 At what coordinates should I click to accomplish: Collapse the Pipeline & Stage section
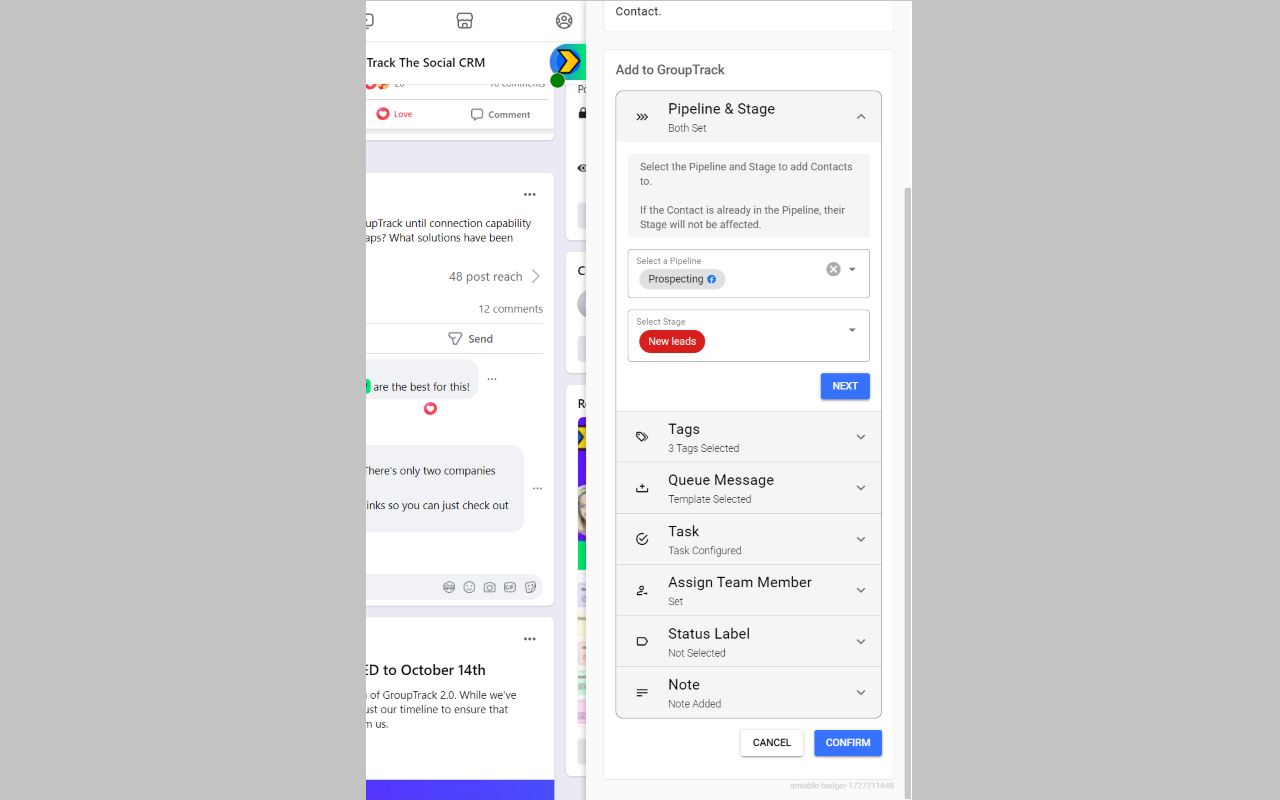tap(861, 117)
